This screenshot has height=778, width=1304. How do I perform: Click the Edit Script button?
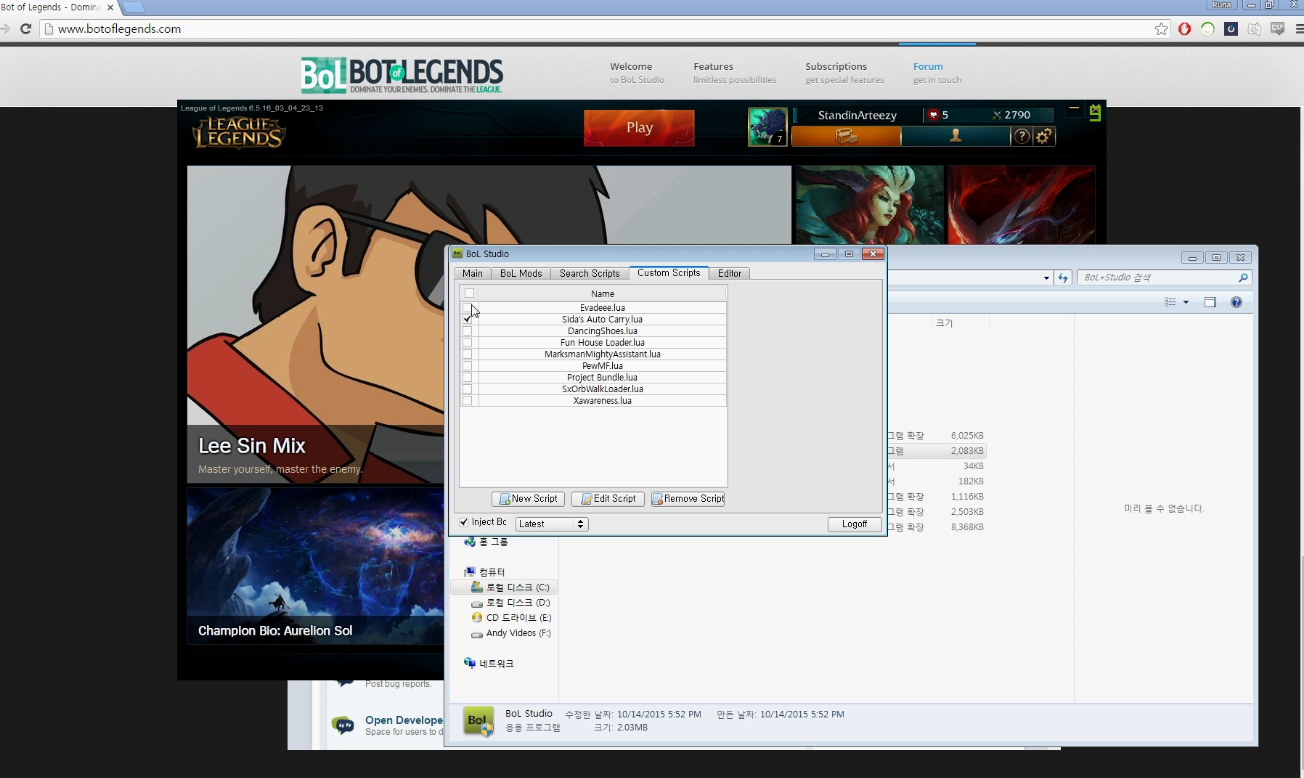pyautogui.click(x=609, y=499)
